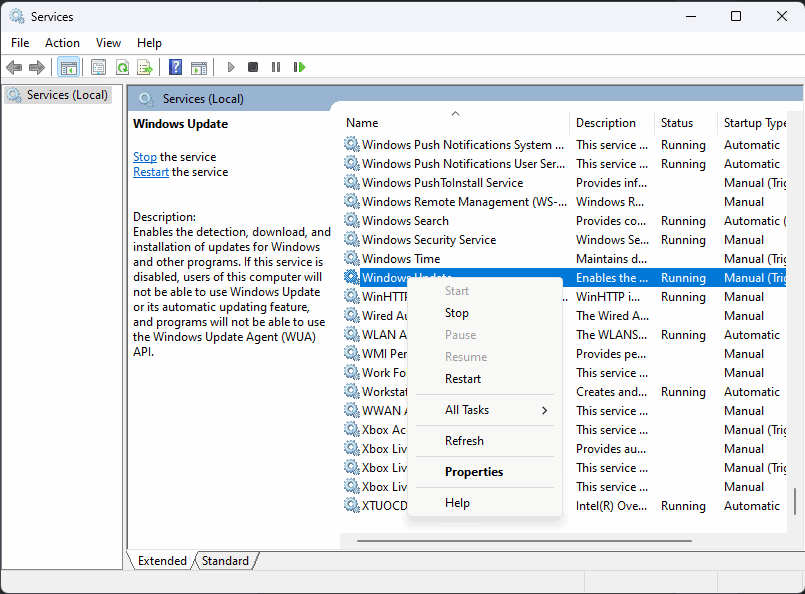This screenshot has height=594, width=805.
Task: Click gear icon of Windows Time service
Action: (352, 259)
